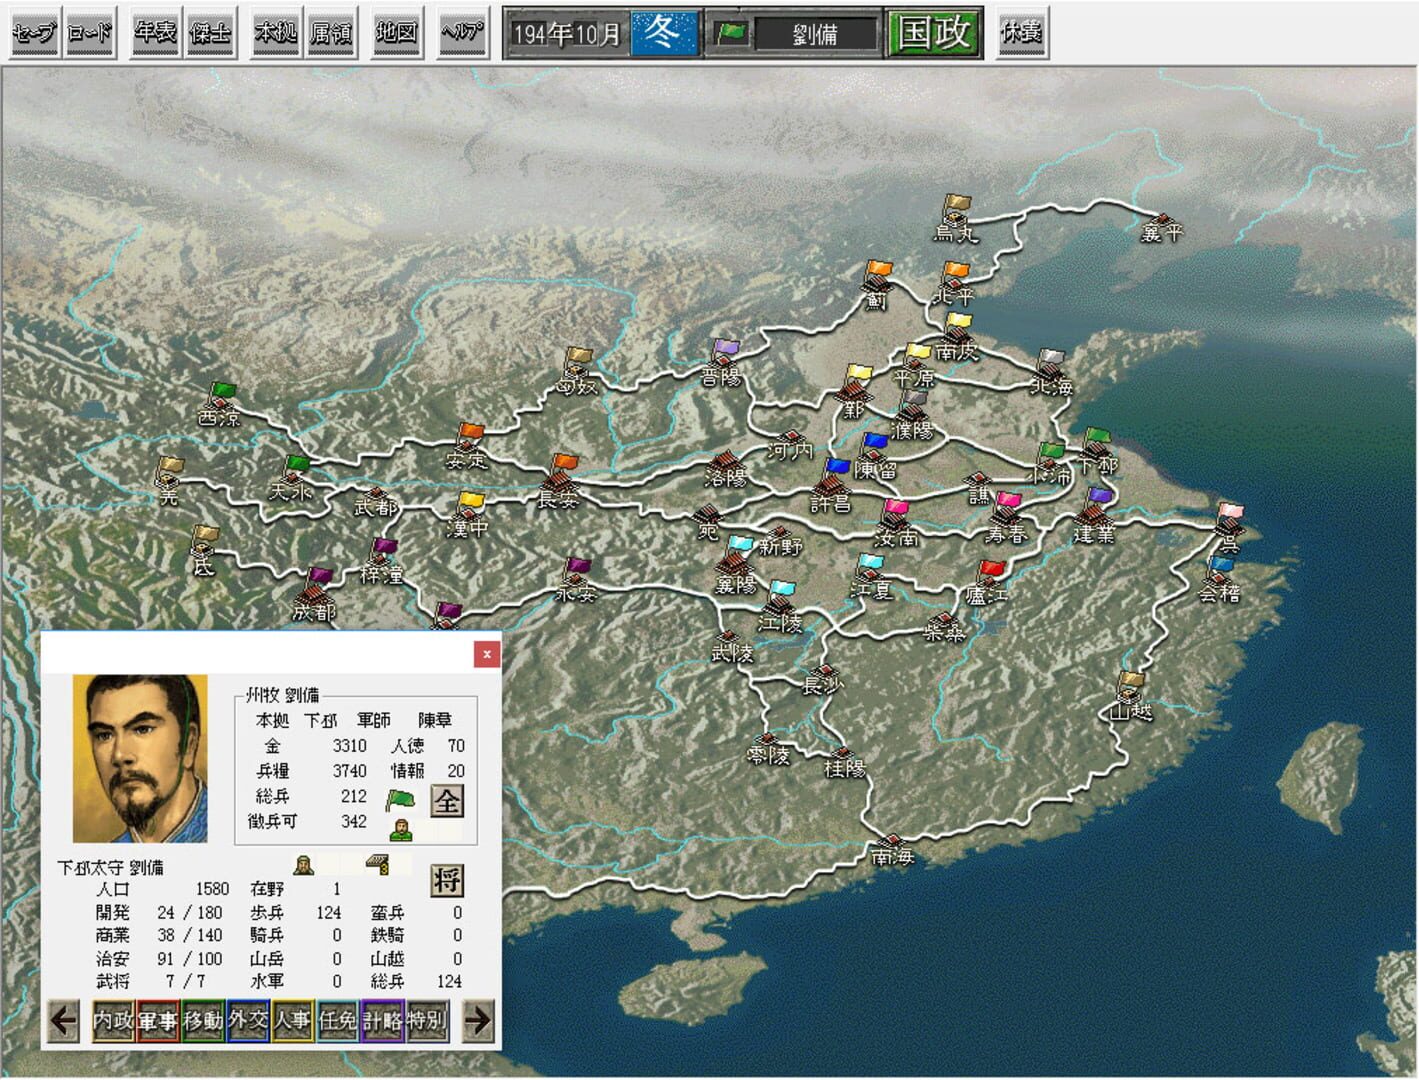Select the 軍事 military command icon
Screen dimensions: 1419x1080
157,1023
